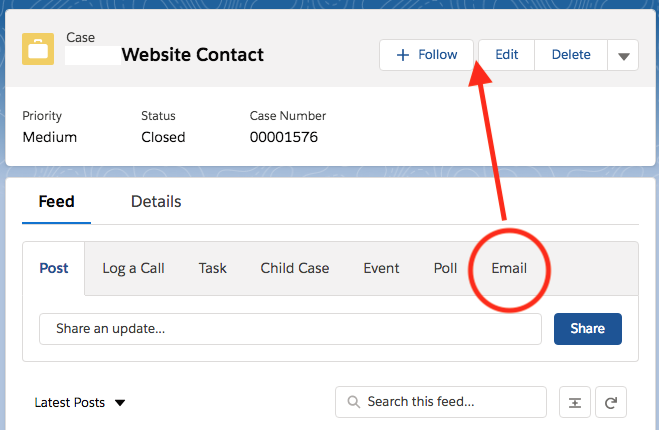Switch to the Feed tab
This screenshot has width=659, height=430.
[x=57, y=201]
